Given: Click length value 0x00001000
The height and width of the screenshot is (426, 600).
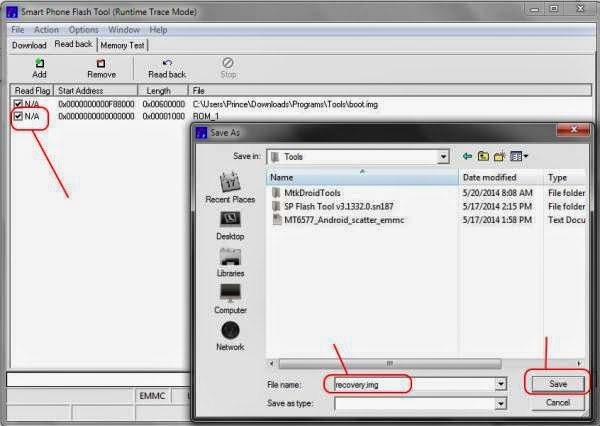Looking at the screenshot, I should [164, 116].
